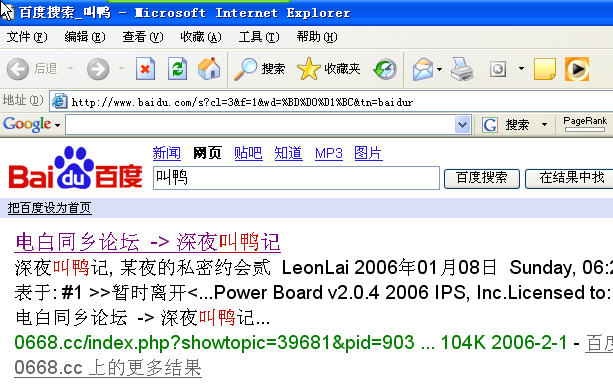Viewport: 613px width, 388px height.
Task: Open the 收藏(A) menu
Action: (x=201, y=37)
